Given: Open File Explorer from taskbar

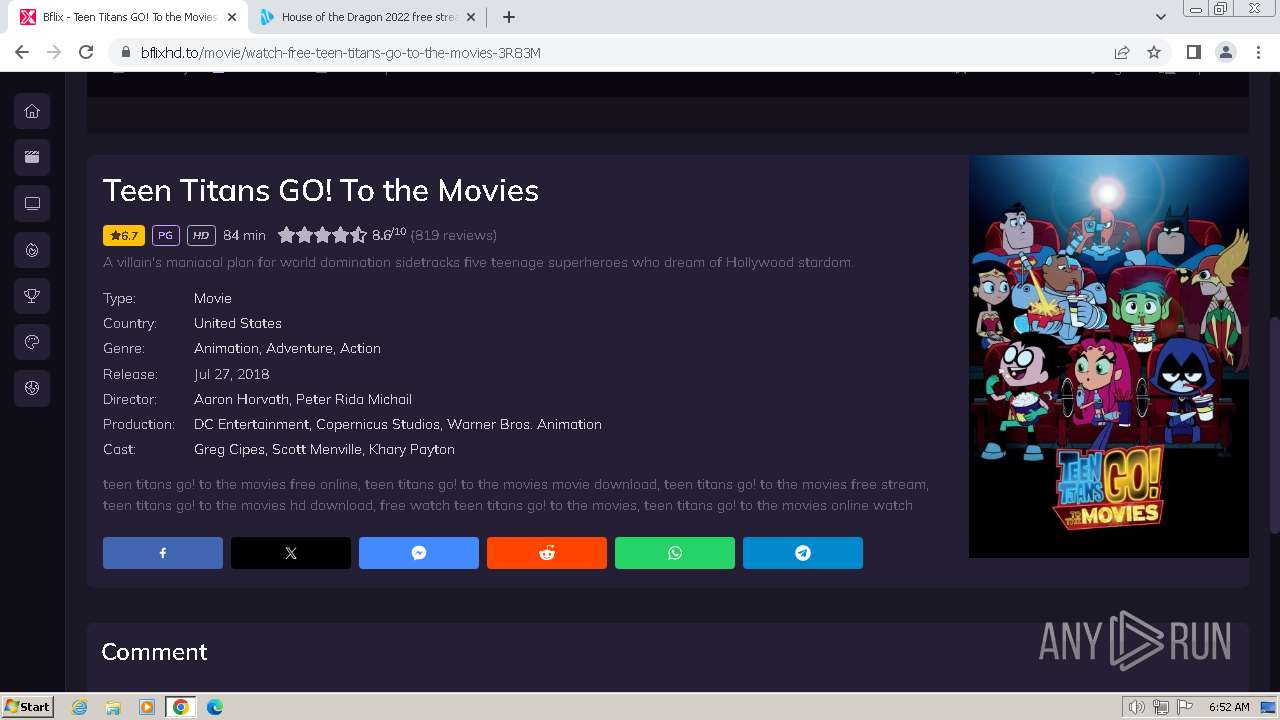Looking at the screenshot, I should 113,707.
